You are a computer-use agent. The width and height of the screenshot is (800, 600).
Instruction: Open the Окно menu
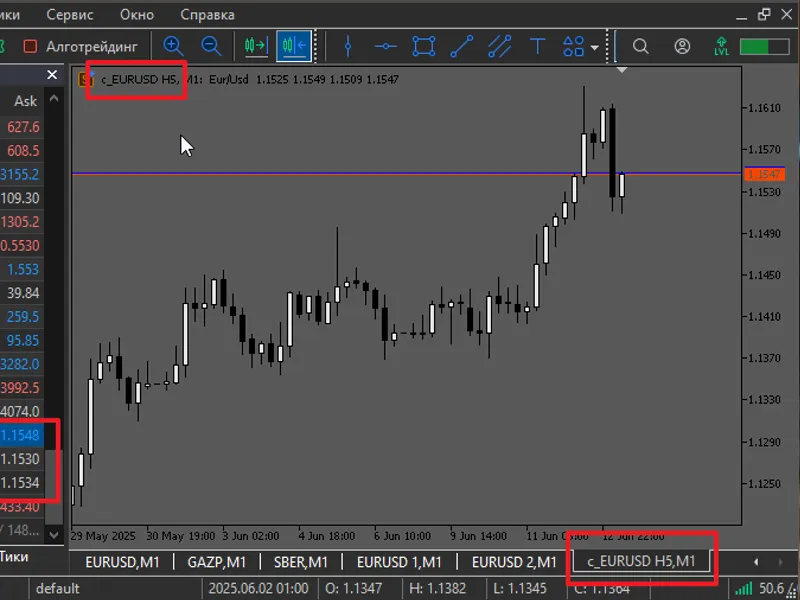tap(137, 15)
